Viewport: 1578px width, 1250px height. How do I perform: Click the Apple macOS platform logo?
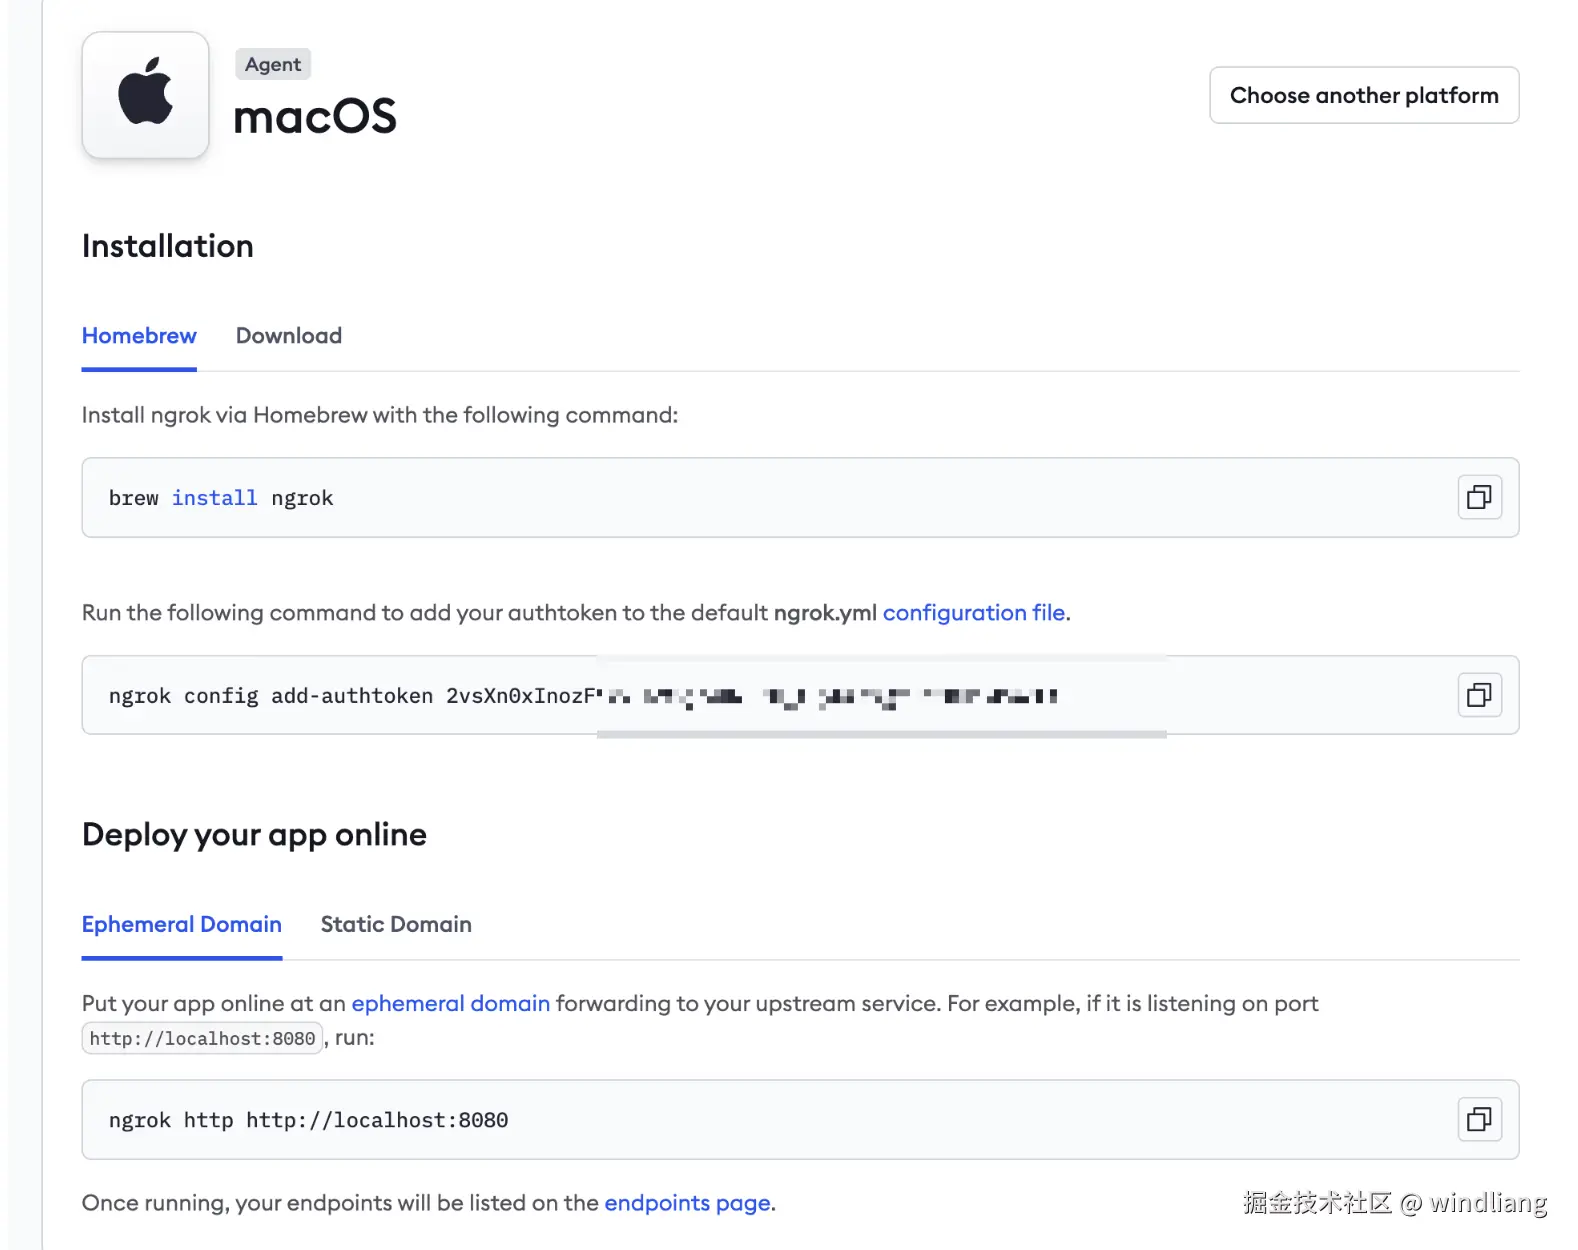pyautogui.click(x=145, y=94)
